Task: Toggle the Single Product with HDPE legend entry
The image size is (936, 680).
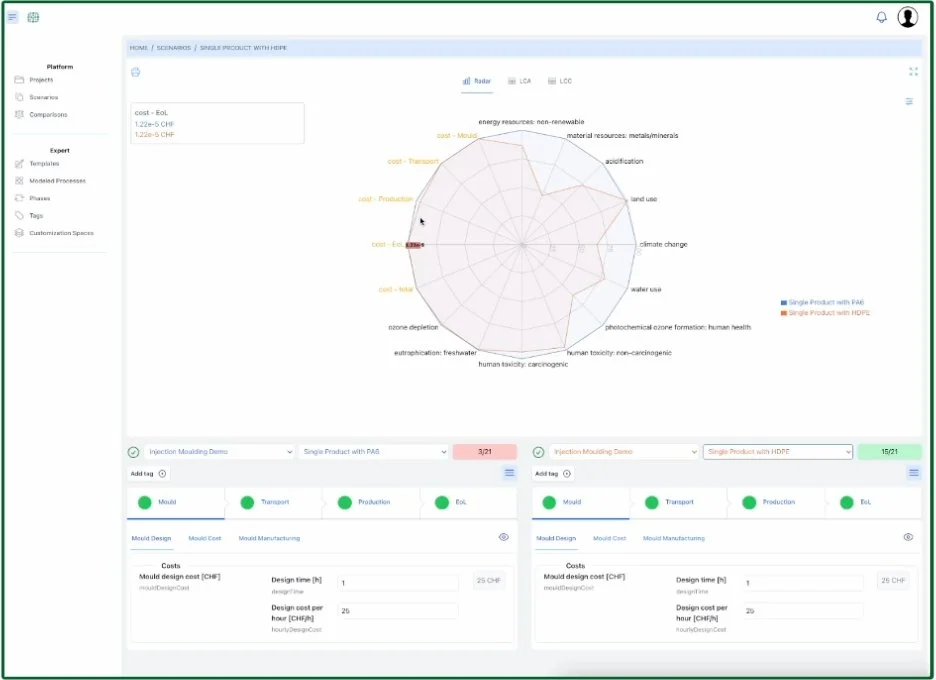Action: coord(825,313)
